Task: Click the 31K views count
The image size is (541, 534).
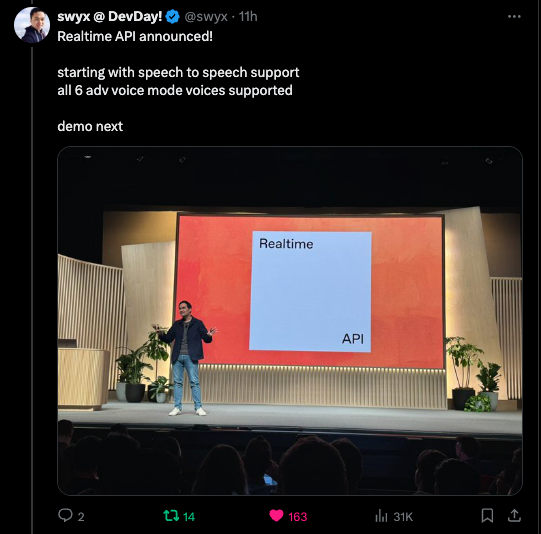Action: [x=403, y=516]
